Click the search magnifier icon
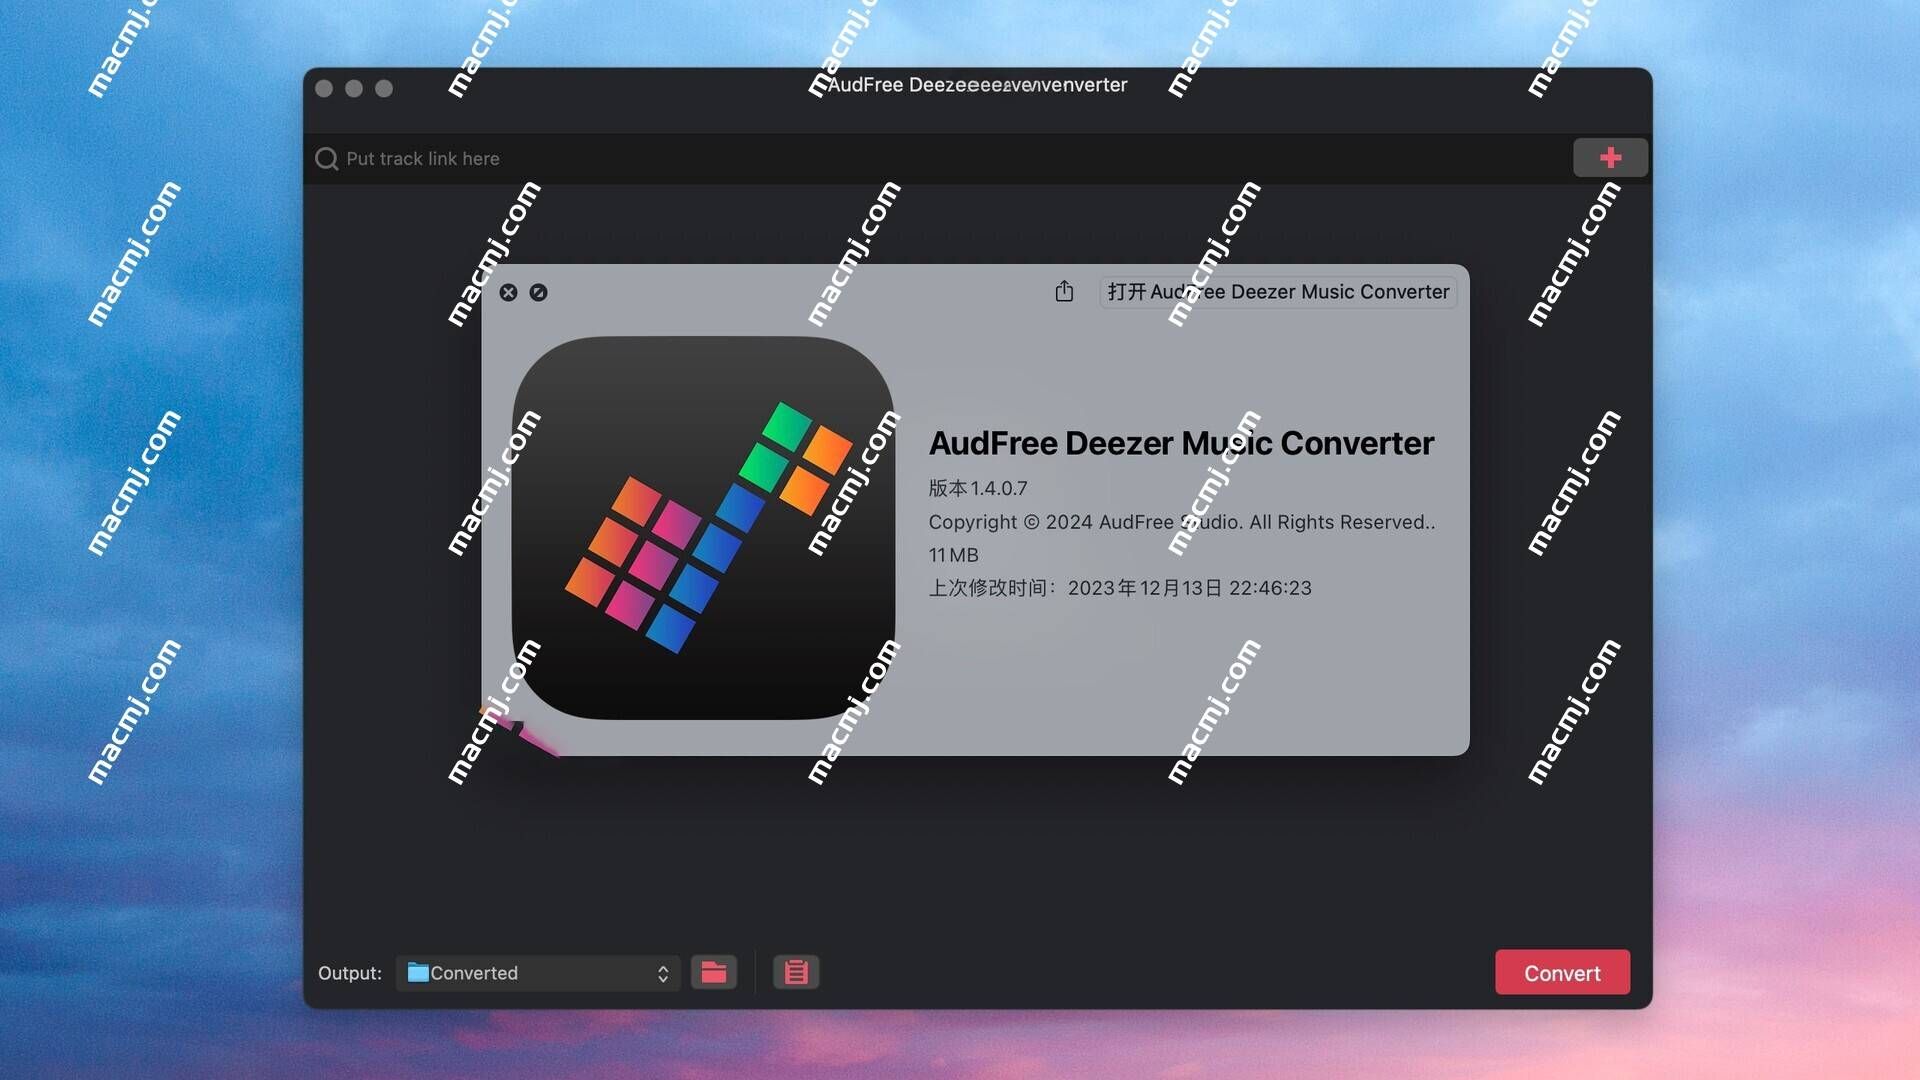The image size is (1920, 1080). (x=326, y=159)
